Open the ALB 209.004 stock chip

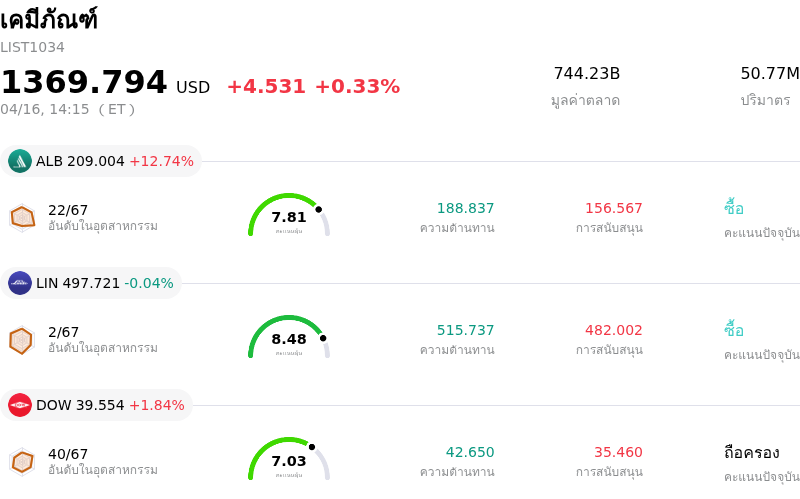(x=114, y=161)
